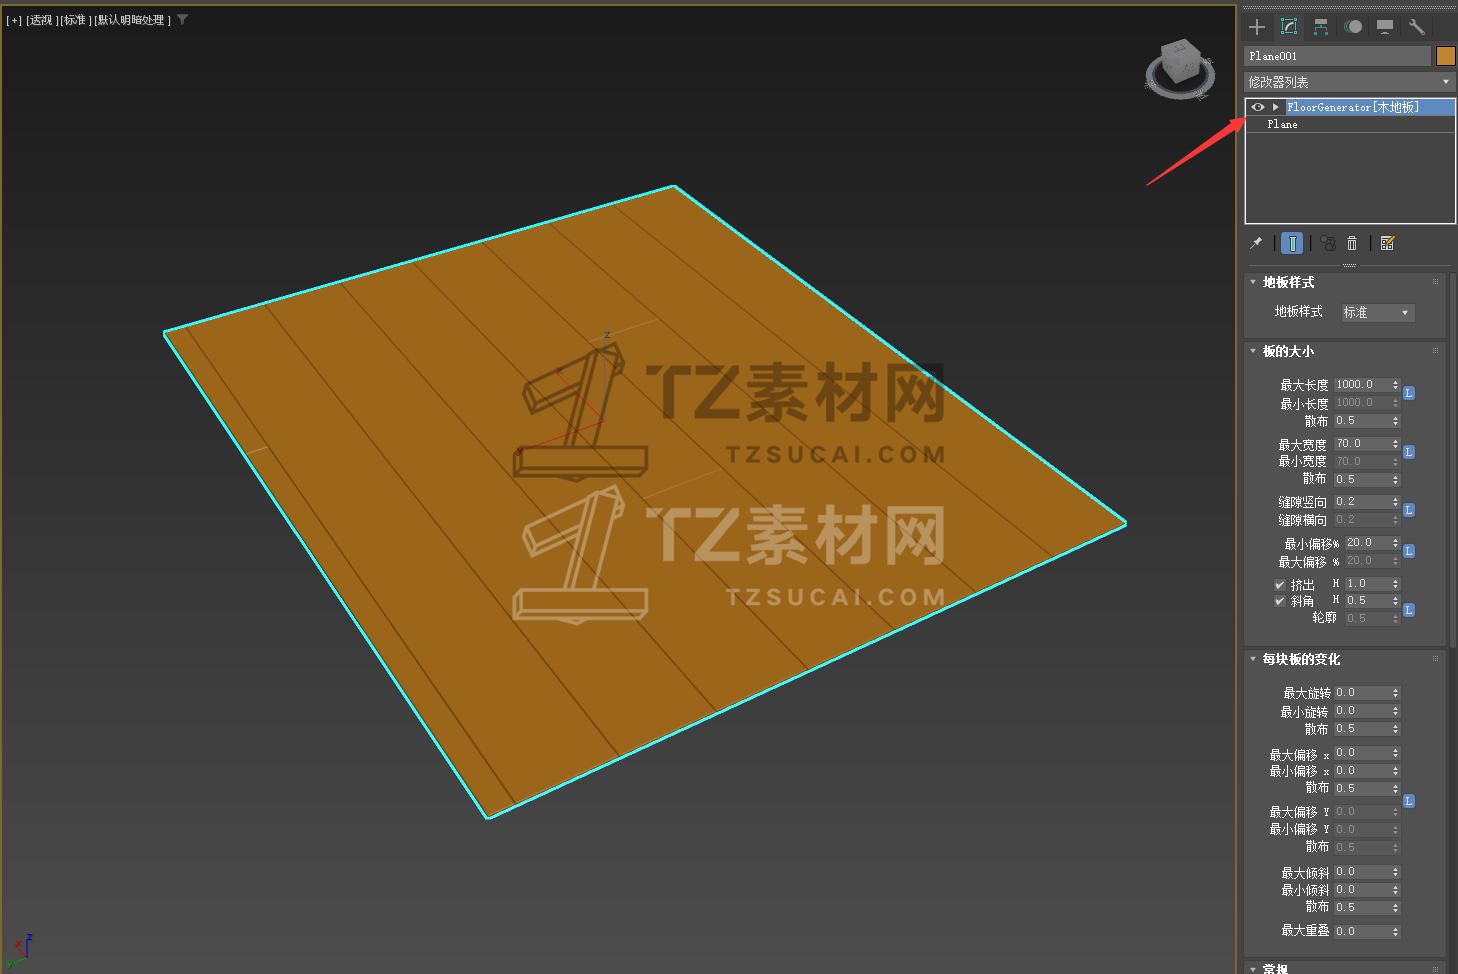Click the 最大重叠 value field
The image size is (1458, 974).
pos(1362,931)
